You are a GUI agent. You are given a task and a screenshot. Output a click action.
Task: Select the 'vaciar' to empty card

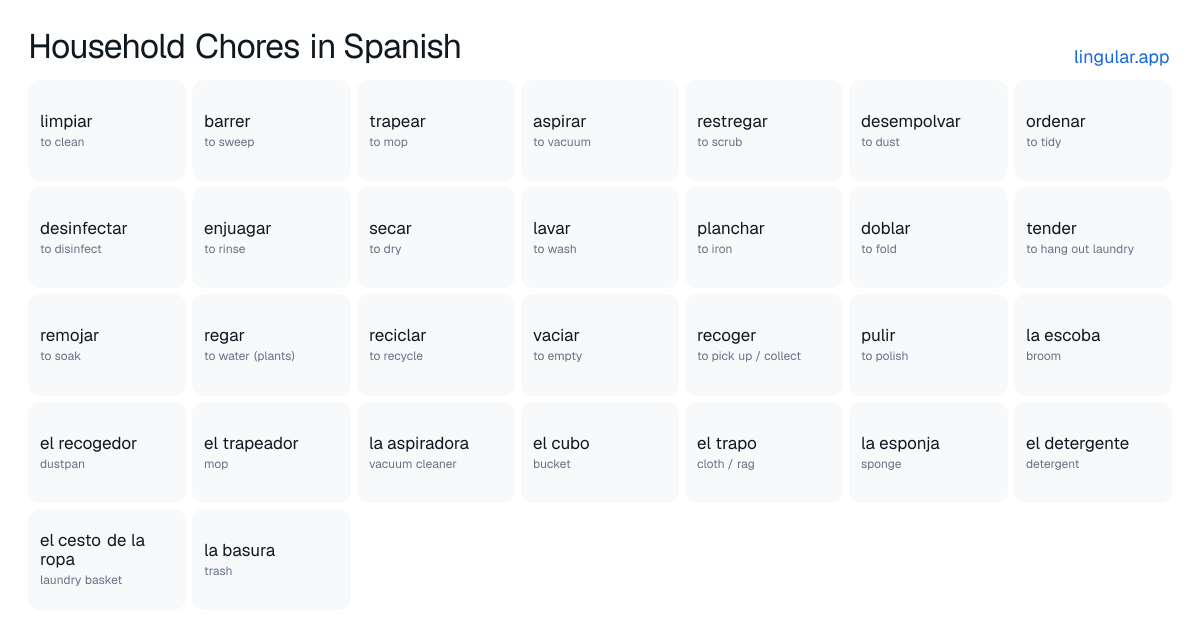(x=600, y=345)
